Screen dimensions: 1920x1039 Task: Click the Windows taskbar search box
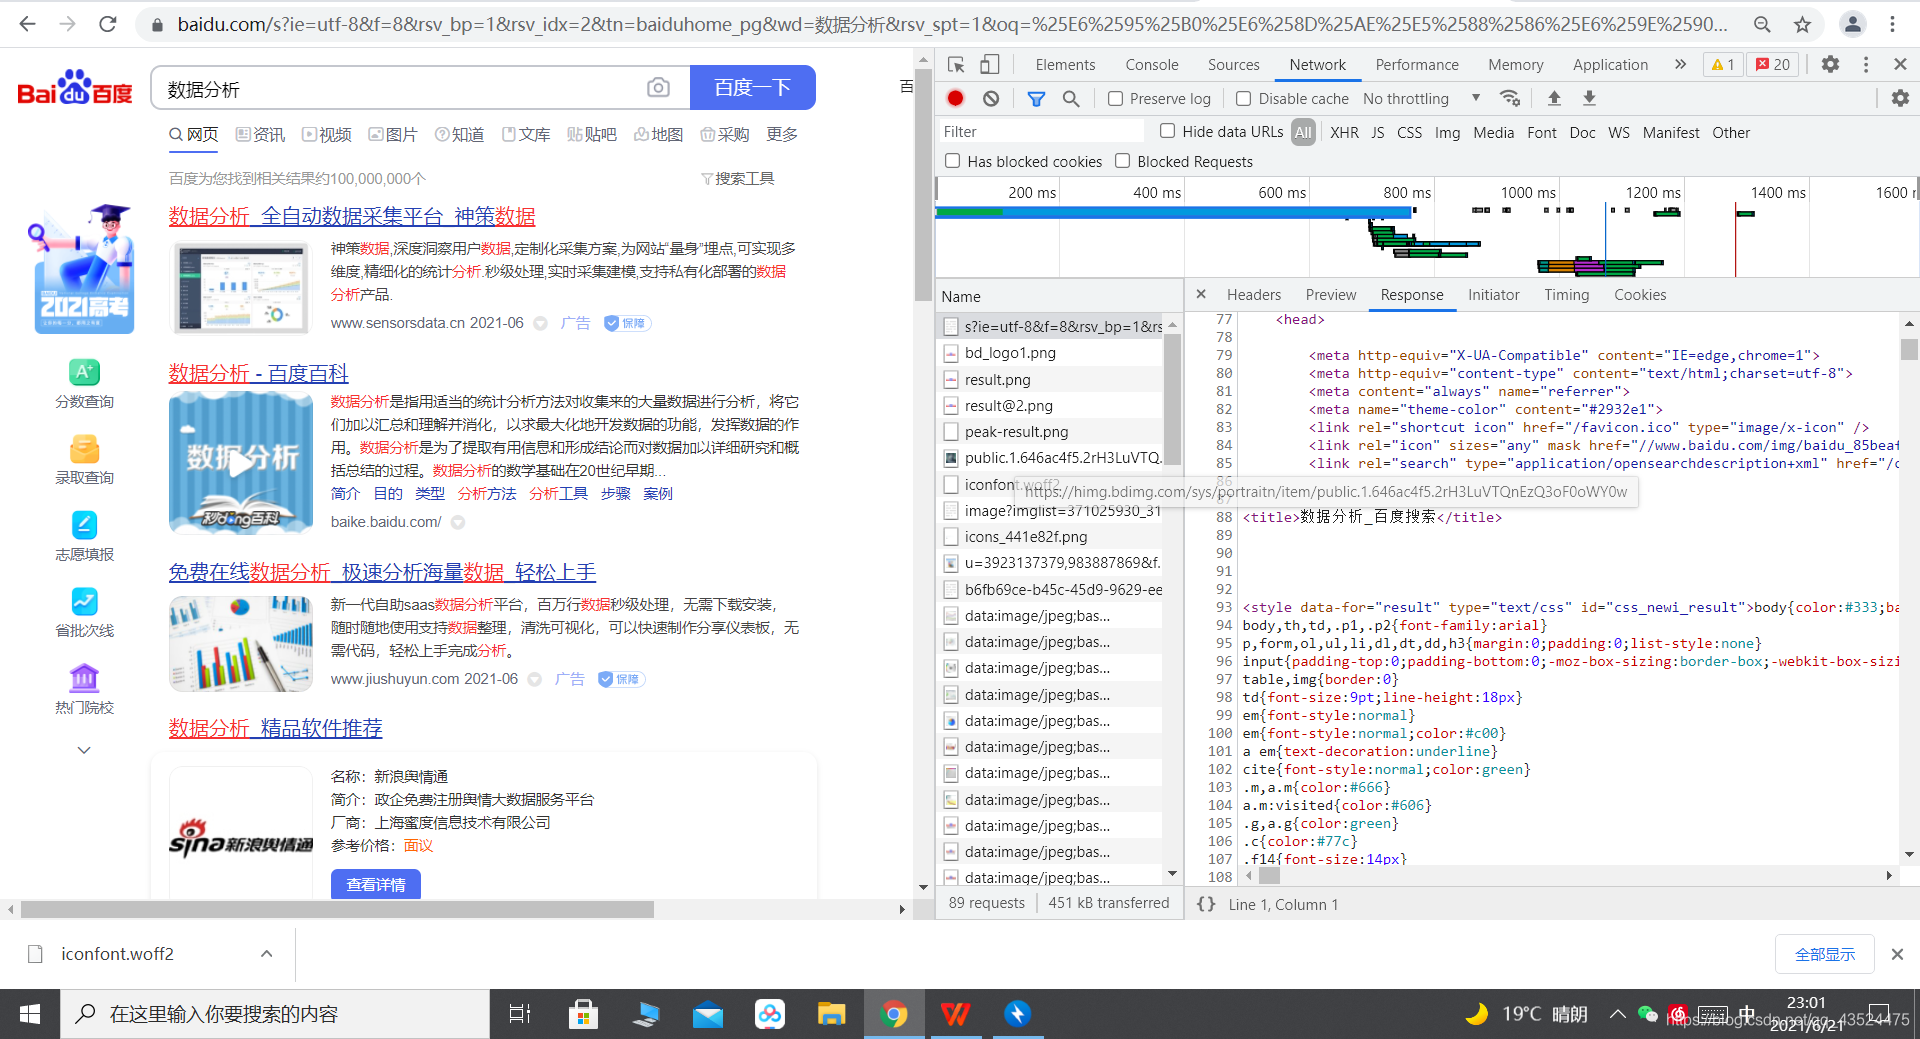click(275, 1014)
